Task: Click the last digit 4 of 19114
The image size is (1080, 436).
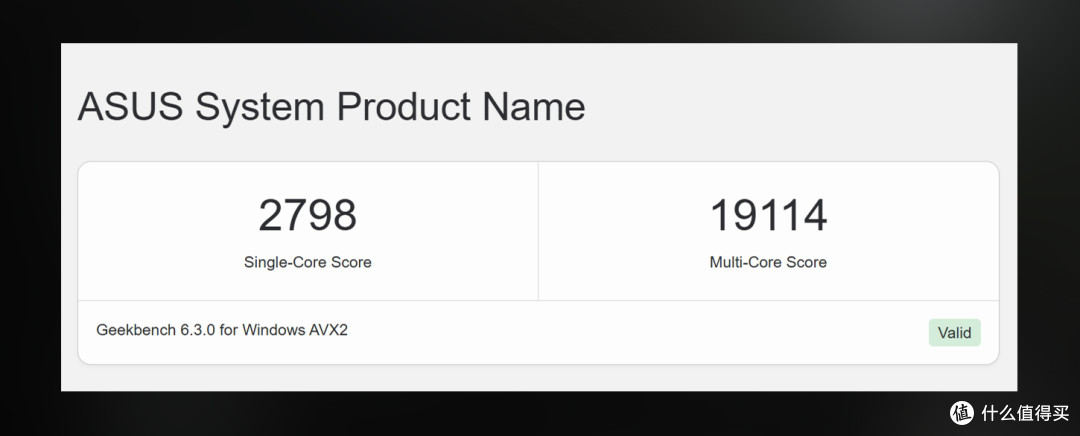Action: coord(815,215)
